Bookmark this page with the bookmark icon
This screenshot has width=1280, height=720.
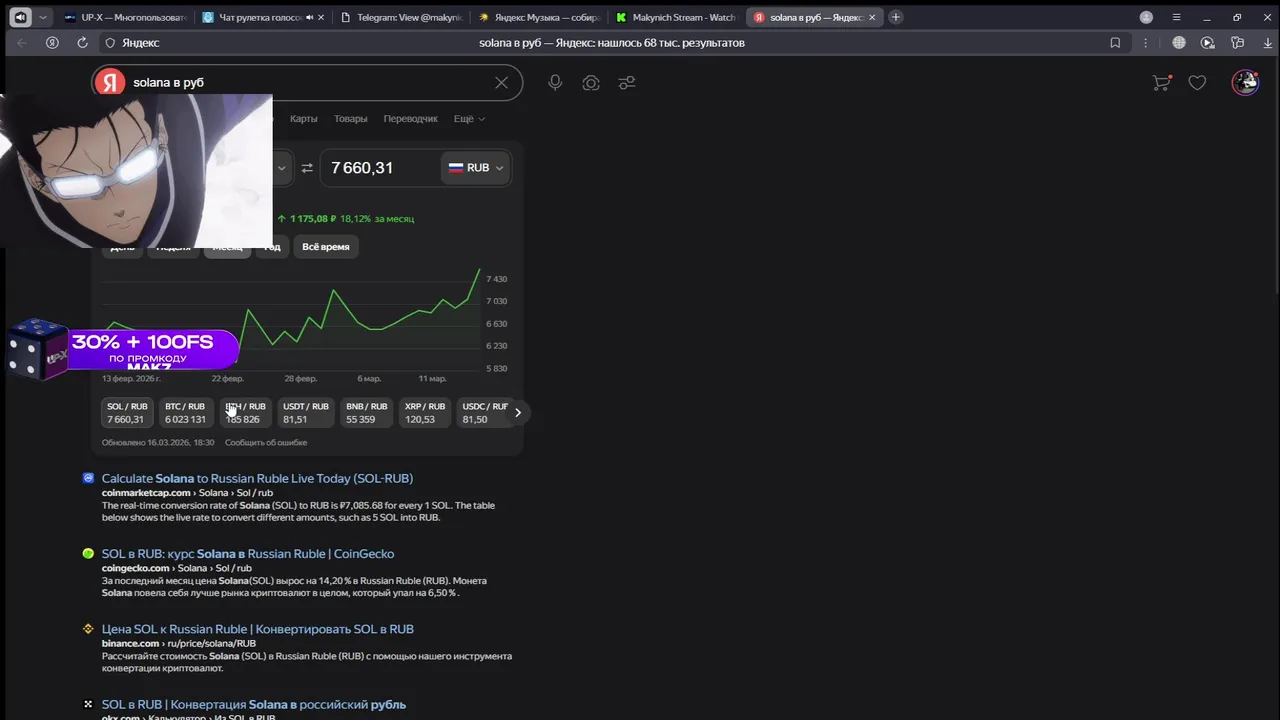(1115, 43)
